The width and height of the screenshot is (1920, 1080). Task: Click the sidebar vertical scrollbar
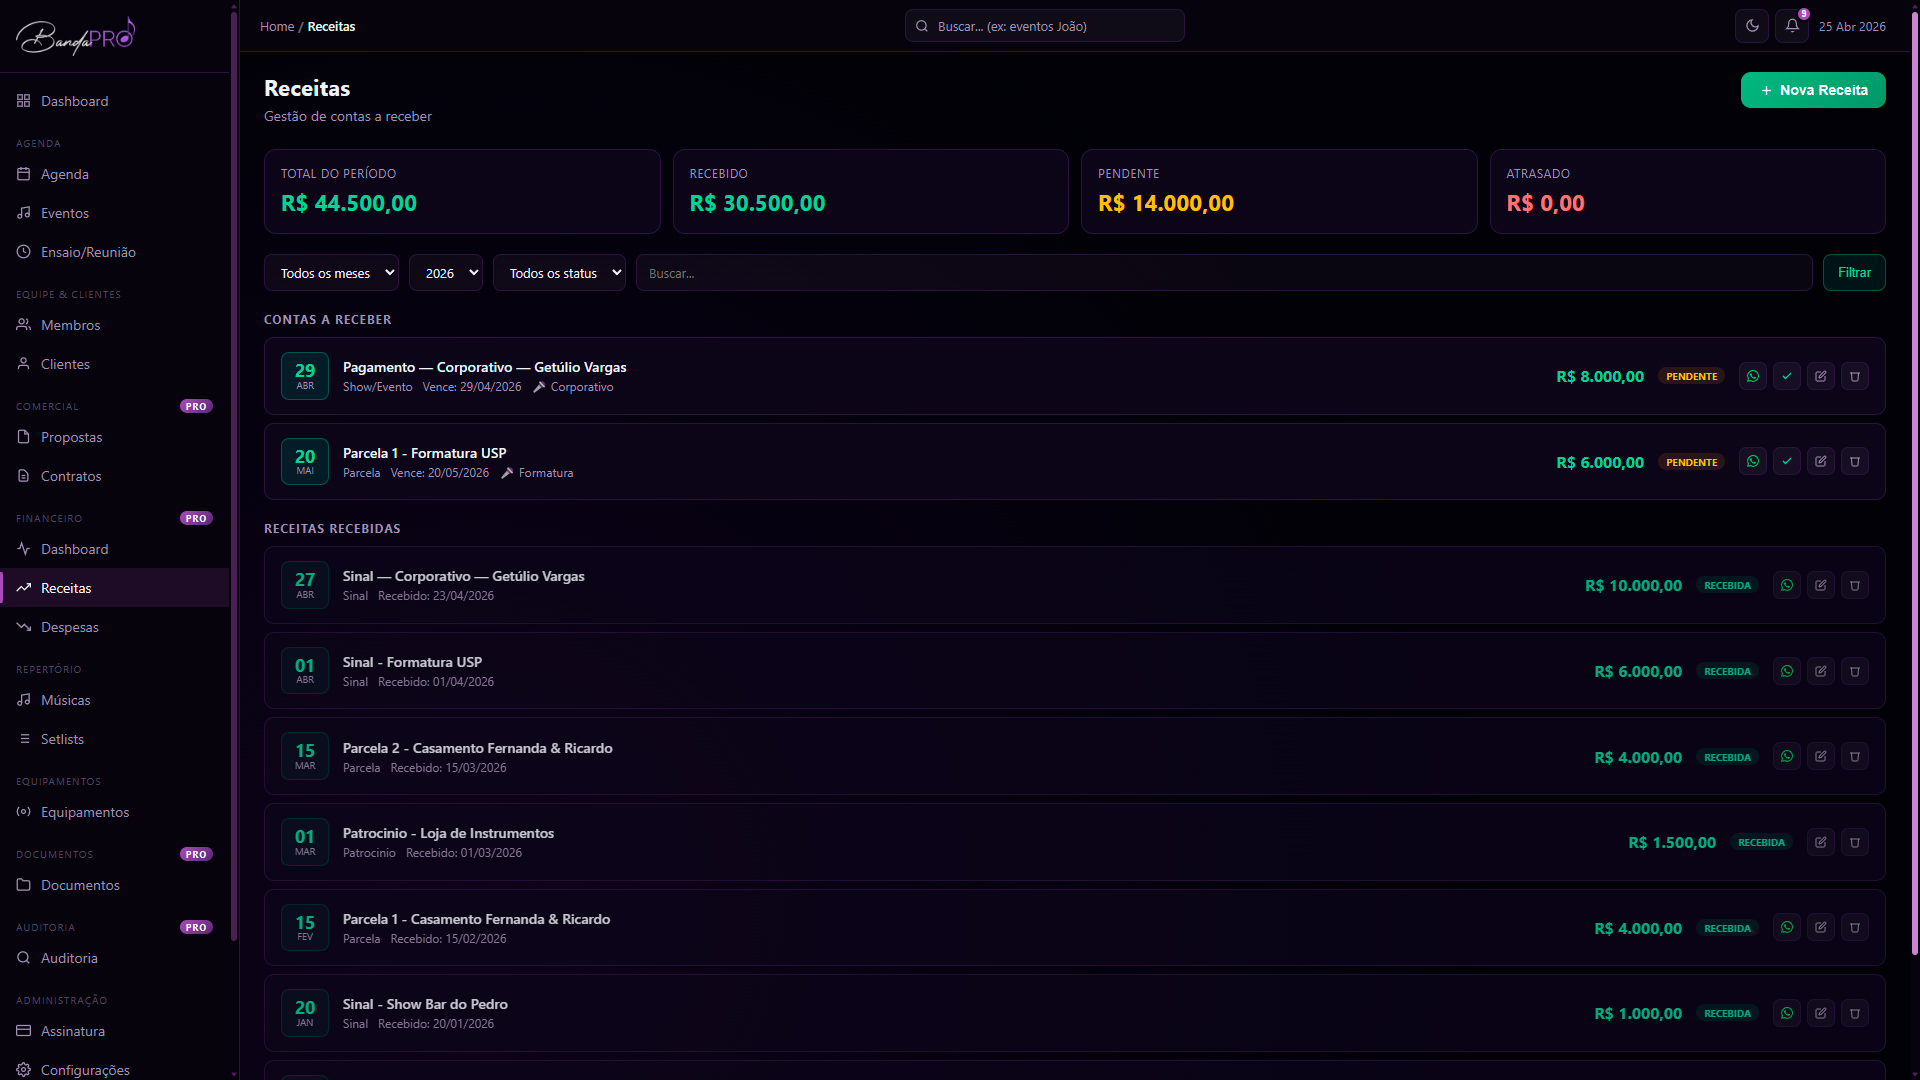point(234,475)
